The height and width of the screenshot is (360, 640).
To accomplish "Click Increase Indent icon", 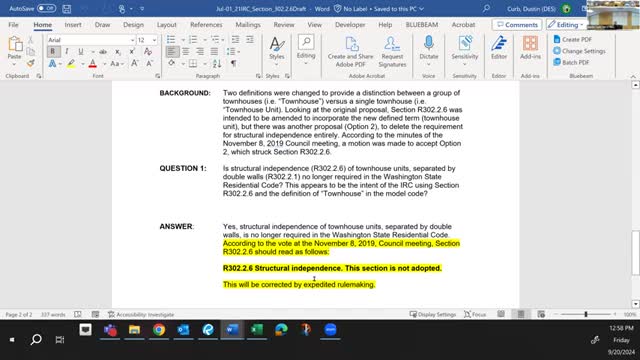I will click(x=249, y=40).
